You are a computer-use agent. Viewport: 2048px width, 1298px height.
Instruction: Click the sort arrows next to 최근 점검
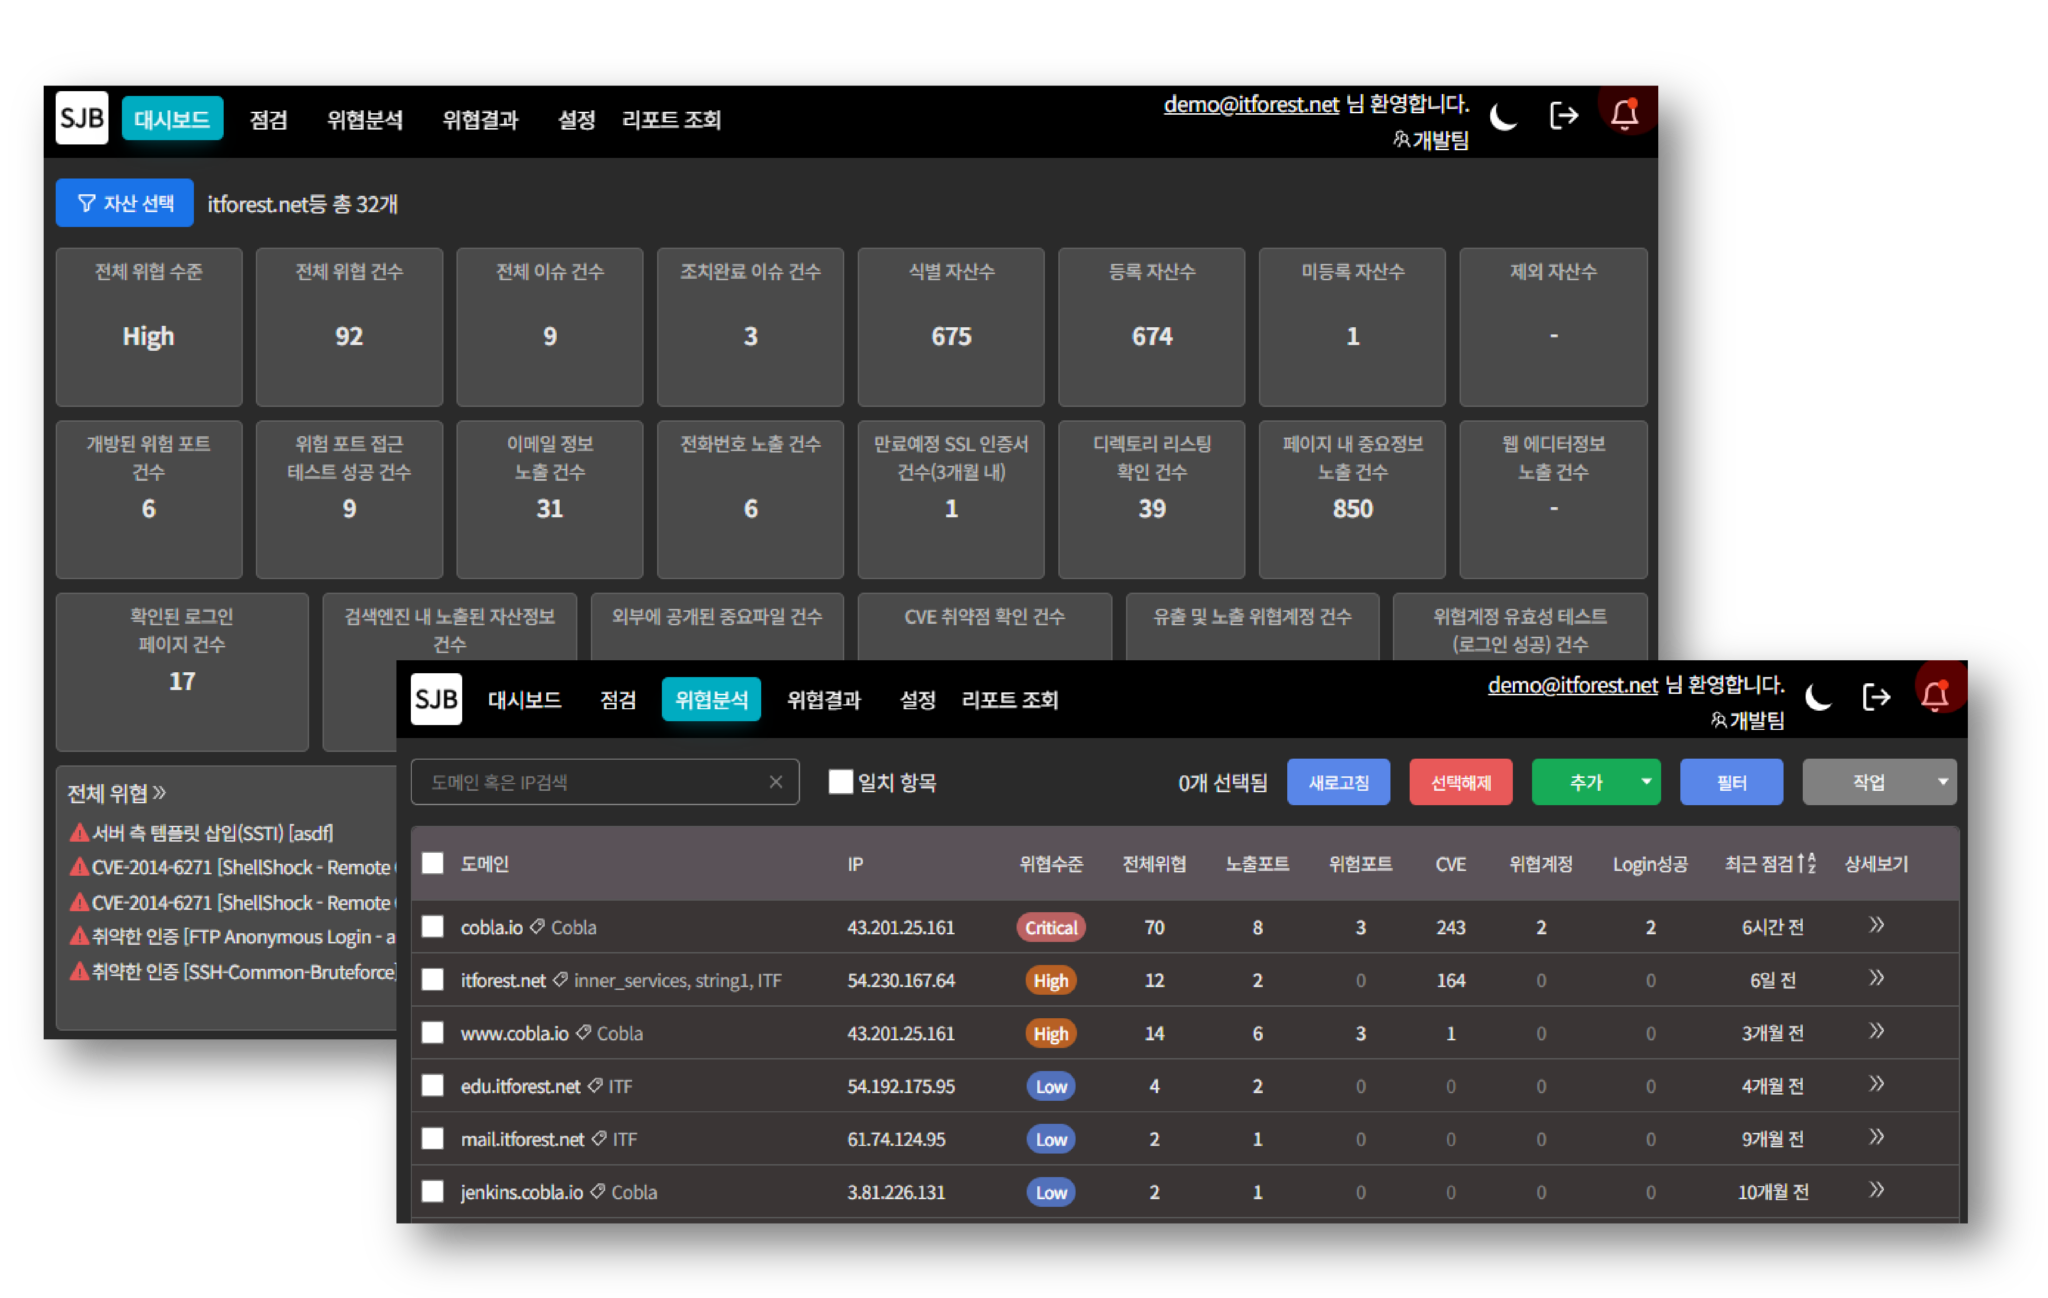(x=1806, y=863)
